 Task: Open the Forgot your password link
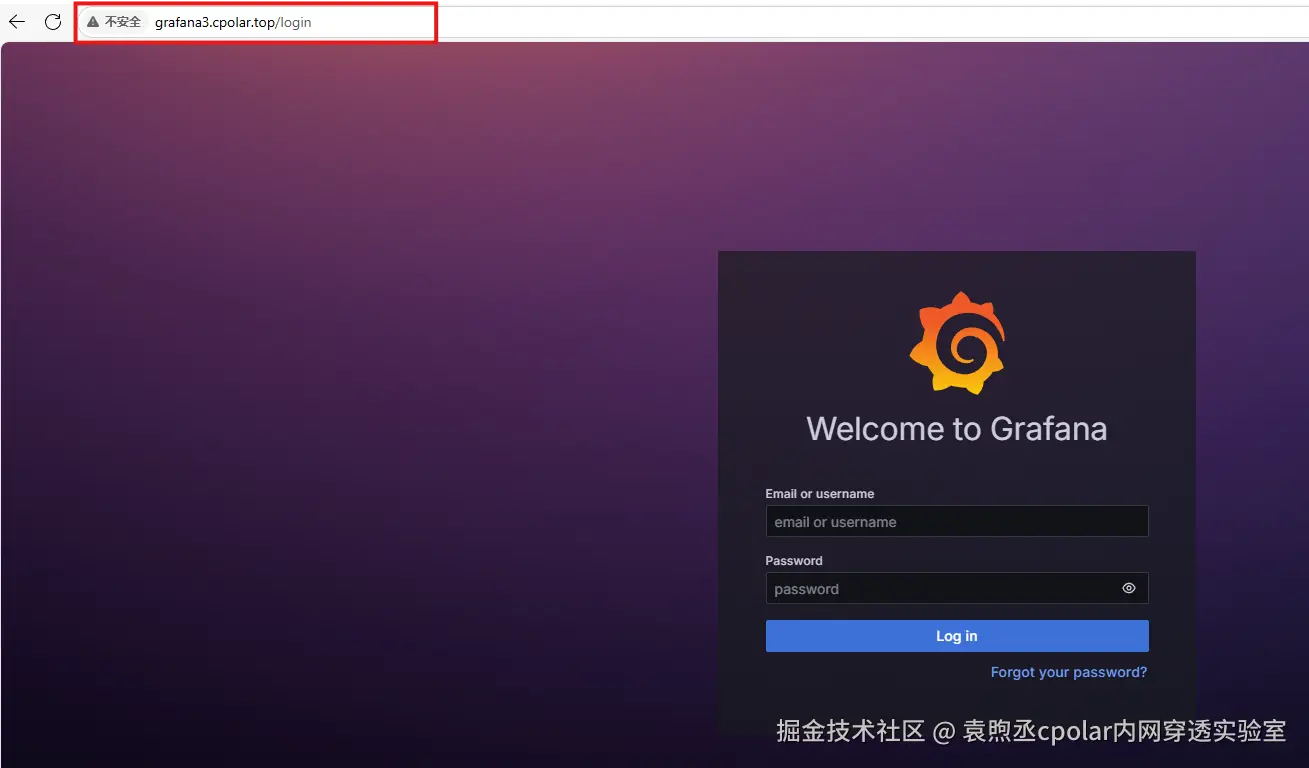(1069, 672)
